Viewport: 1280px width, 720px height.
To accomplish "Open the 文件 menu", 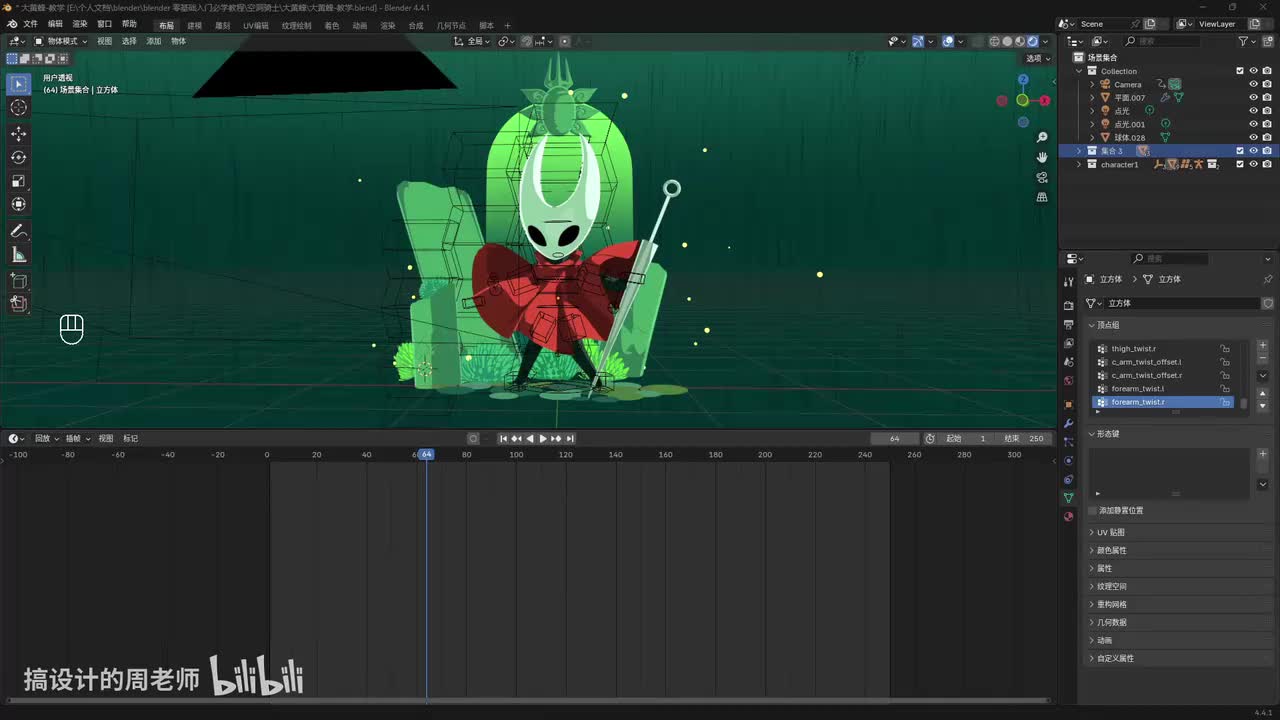I will click(30, 25).
